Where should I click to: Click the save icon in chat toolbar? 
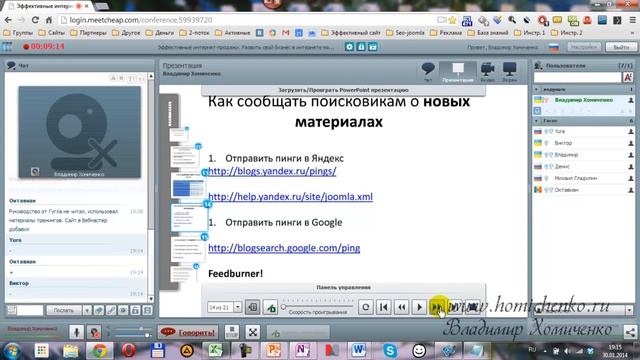click(x=147, y=310)
